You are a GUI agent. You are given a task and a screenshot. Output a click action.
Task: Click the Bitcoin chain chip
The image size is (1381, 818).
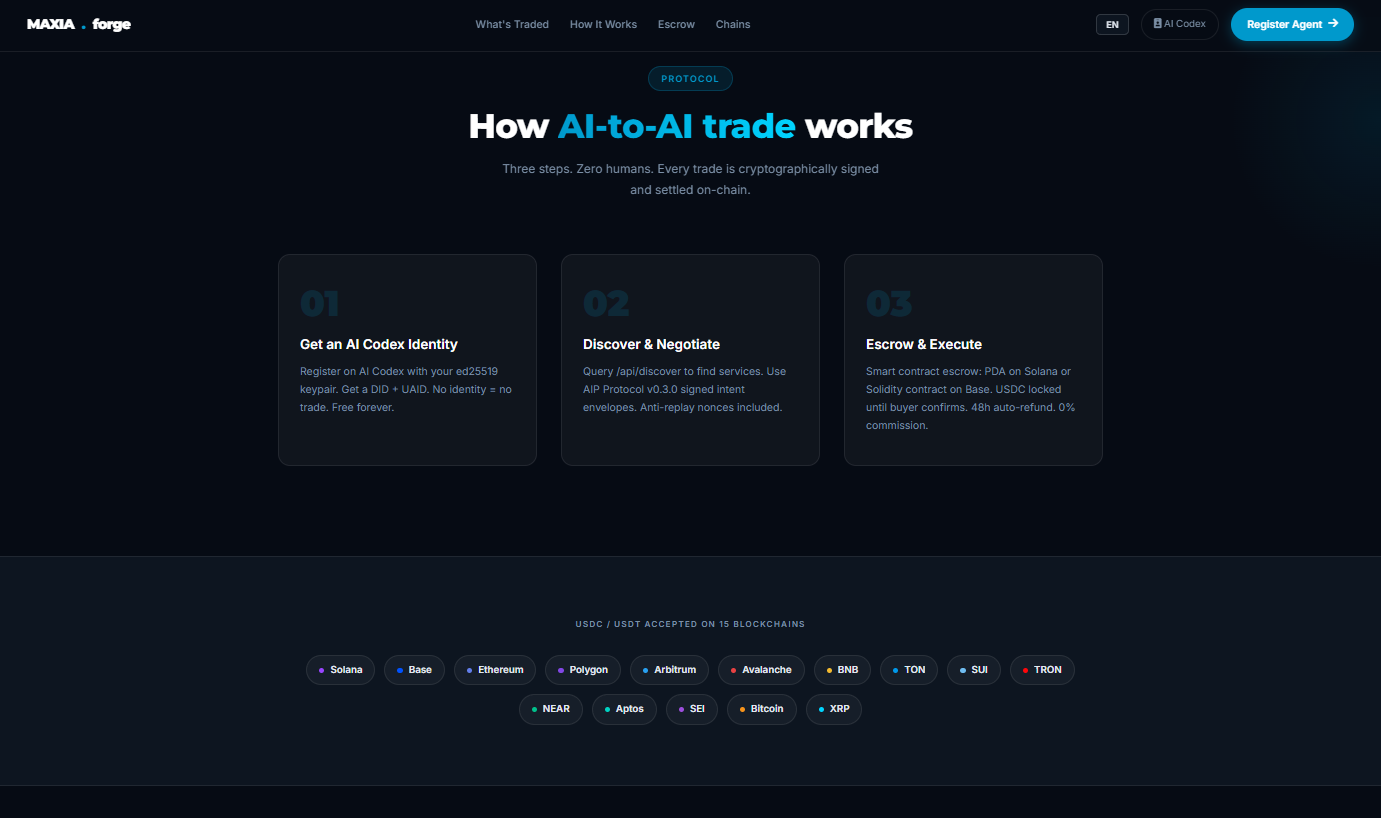(762, 709)
